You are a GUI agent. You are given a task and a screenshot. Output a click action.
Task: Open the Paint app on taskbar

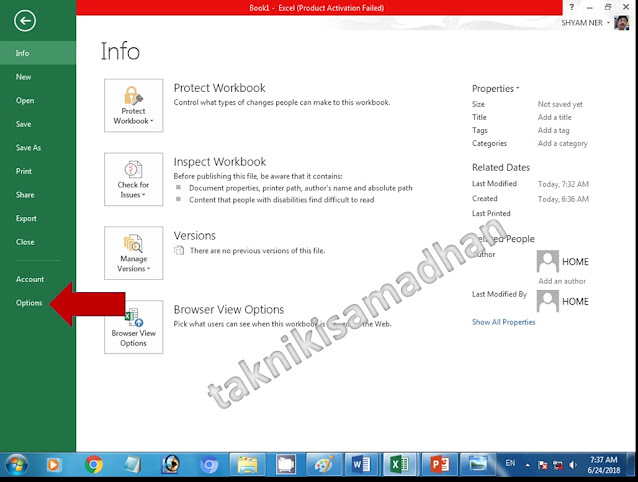click(325, 465)
